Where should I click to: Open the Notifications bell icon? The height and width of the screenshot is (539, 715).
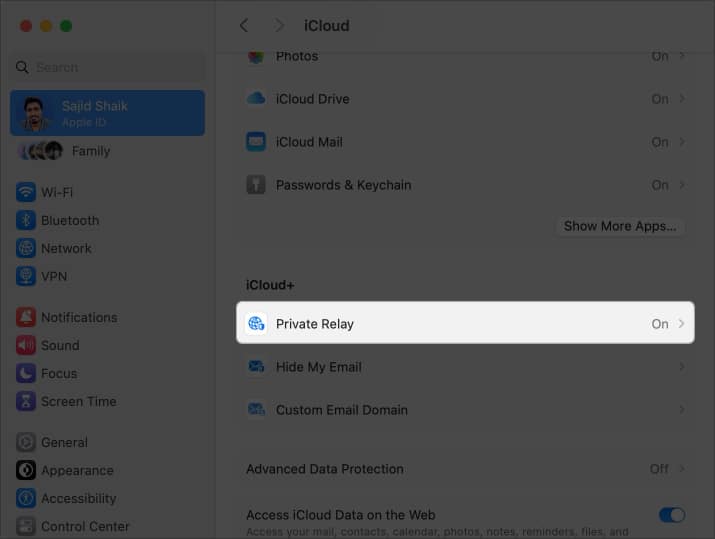26,317
